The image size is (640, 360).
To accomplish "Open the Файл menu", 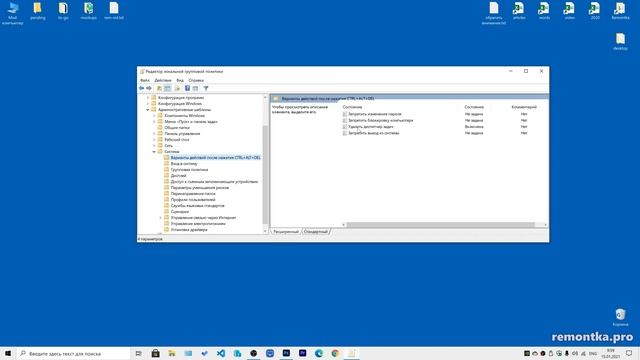I will 145,80.
